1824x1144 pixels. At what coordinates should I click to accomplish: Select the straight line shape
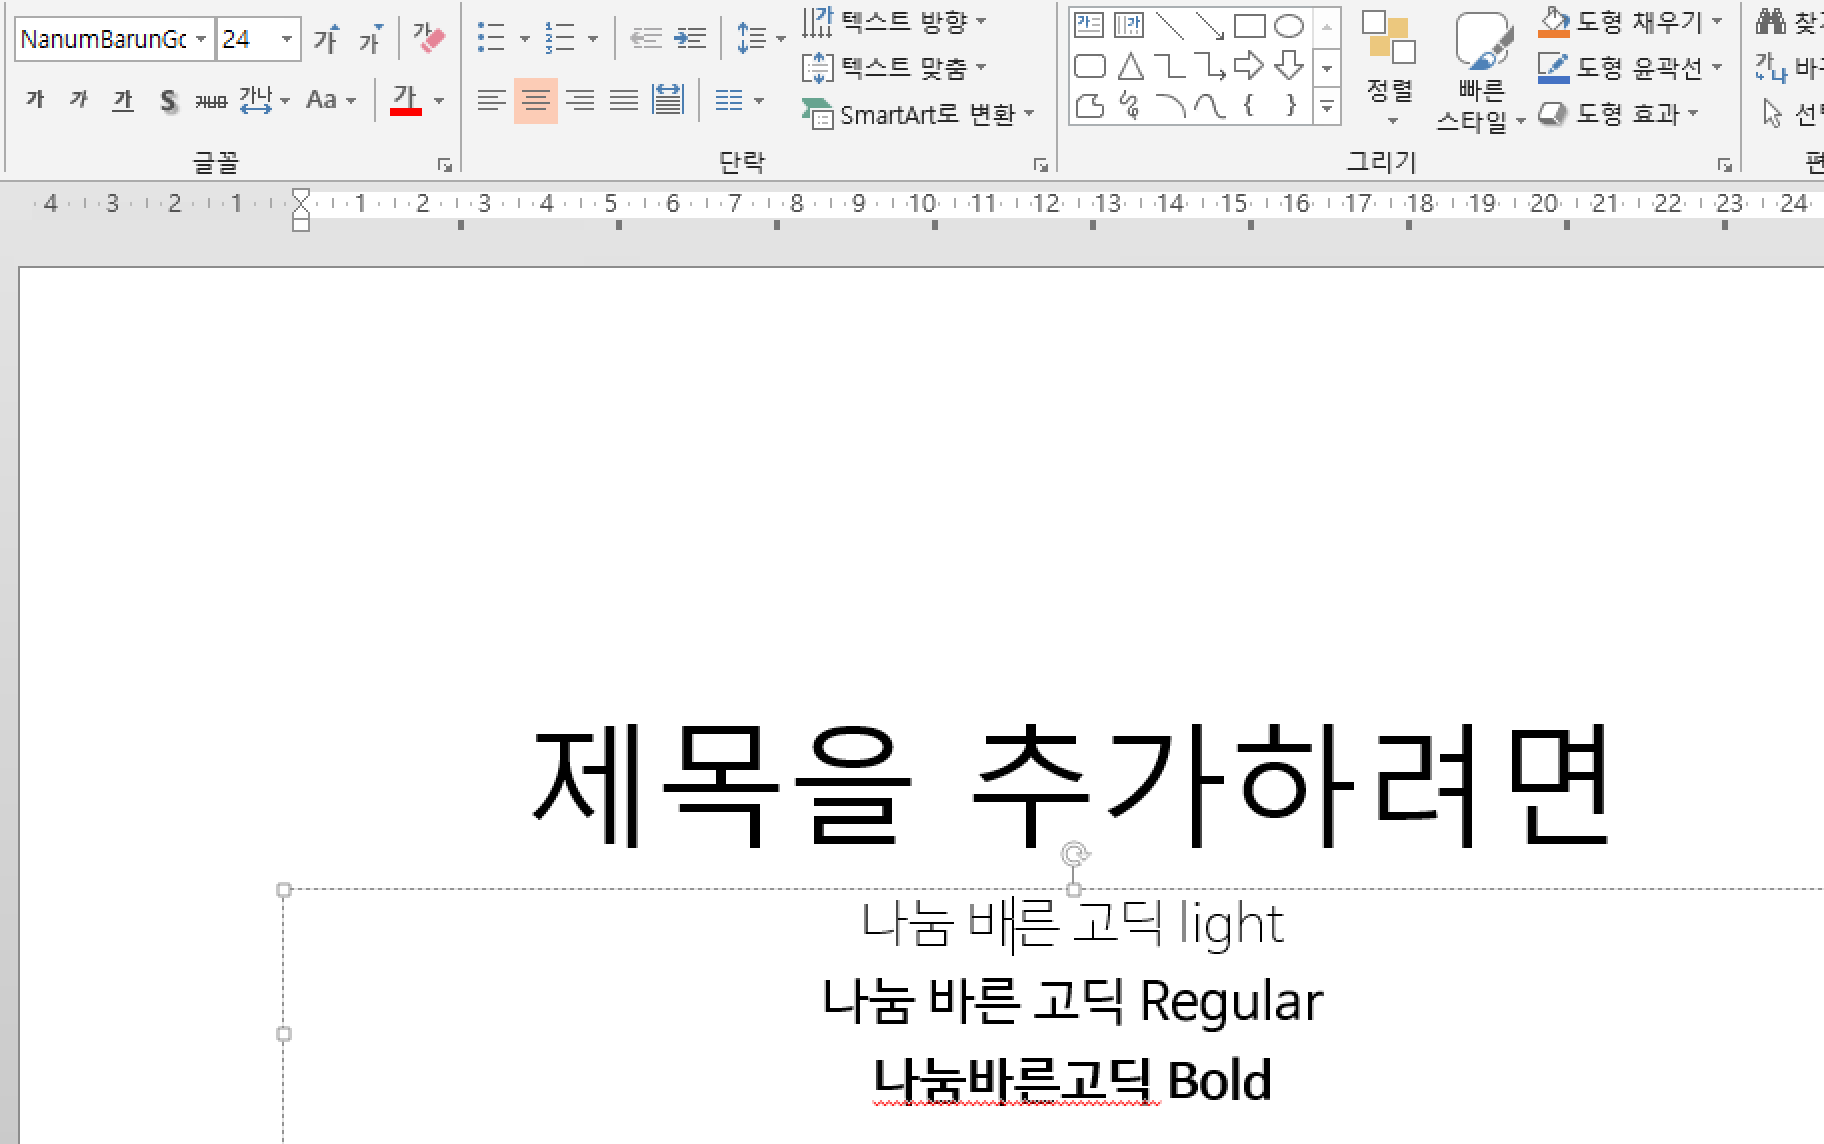tap(1169, 25)
